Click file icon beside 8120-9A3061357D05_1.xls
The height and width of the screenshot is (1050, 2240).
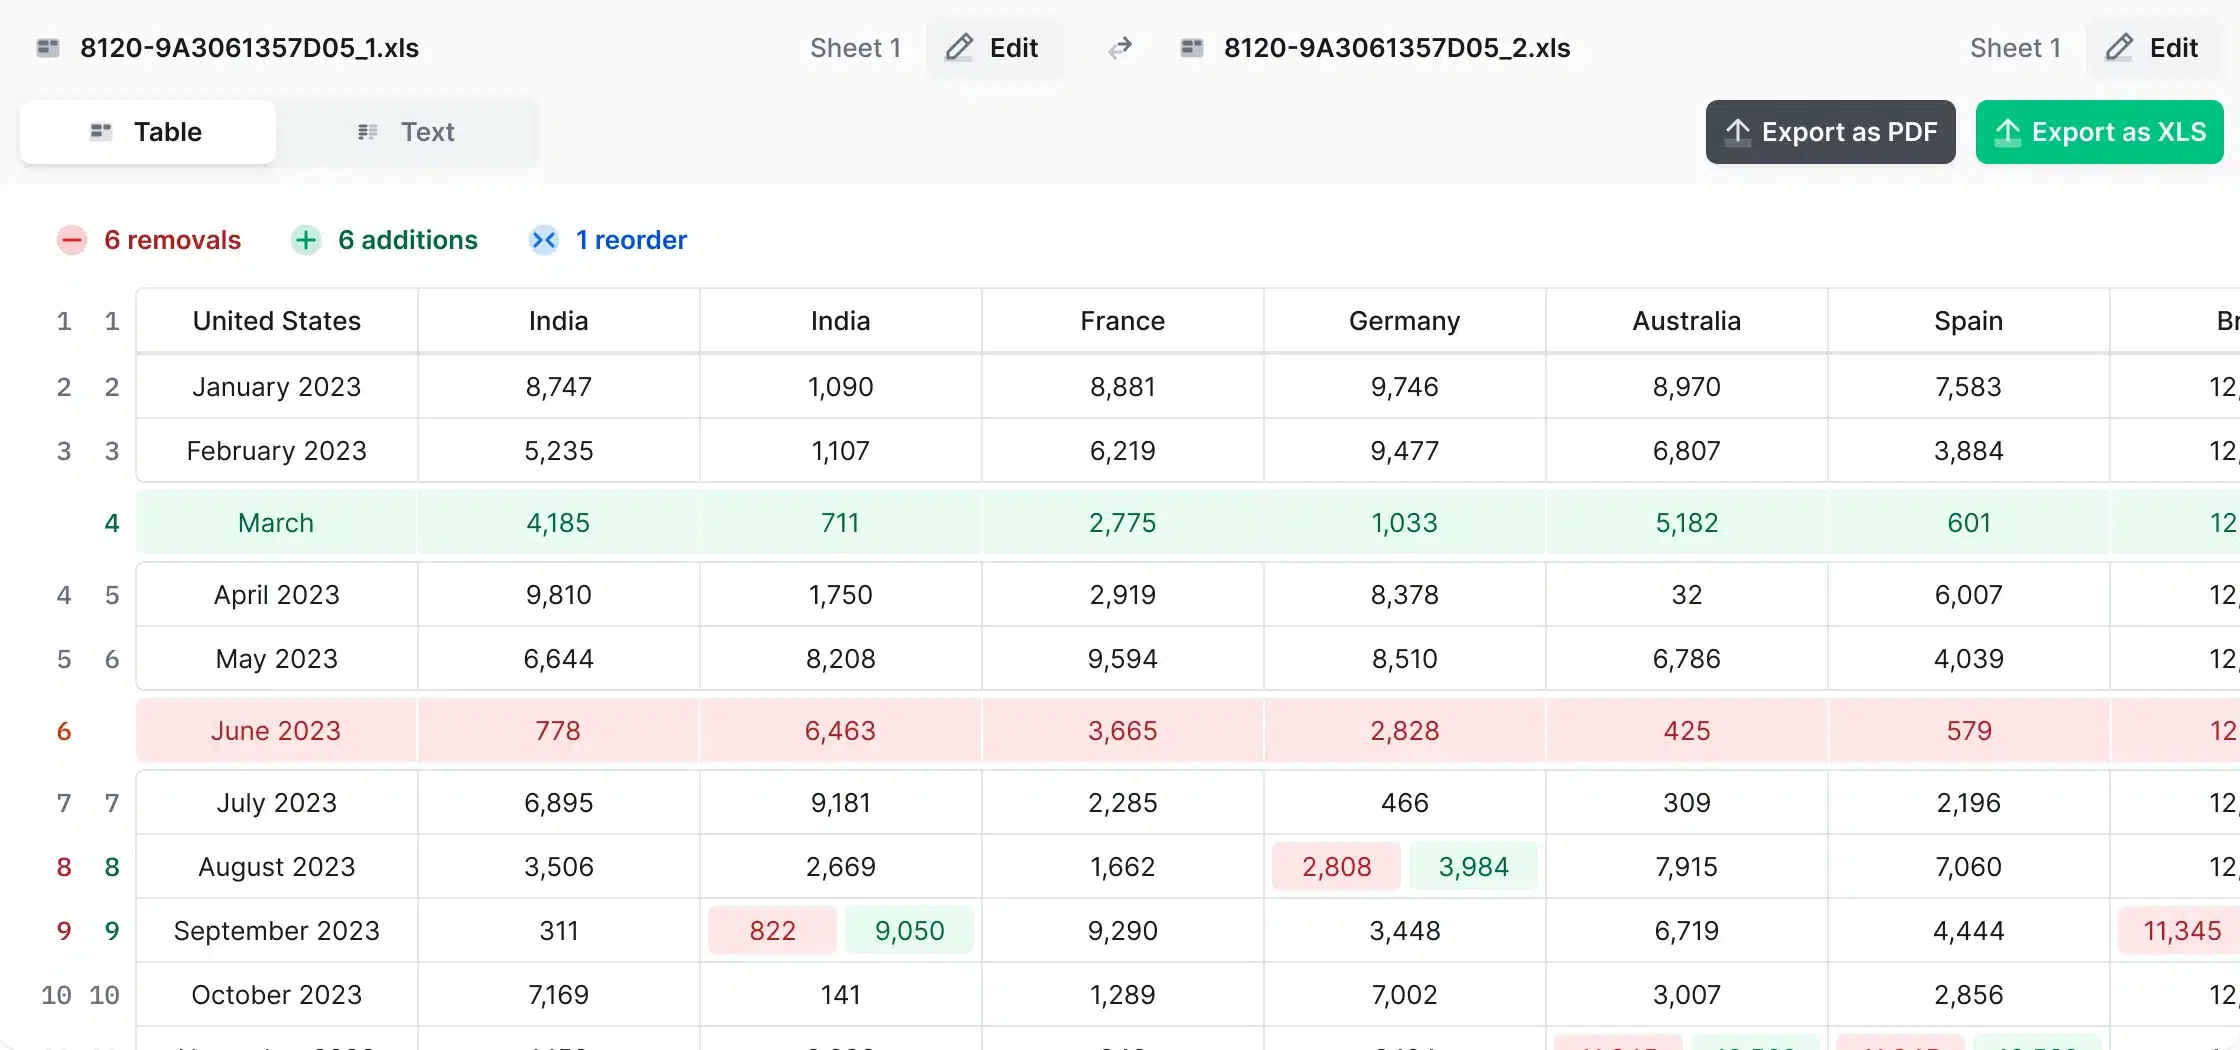(x=48, y=48)
